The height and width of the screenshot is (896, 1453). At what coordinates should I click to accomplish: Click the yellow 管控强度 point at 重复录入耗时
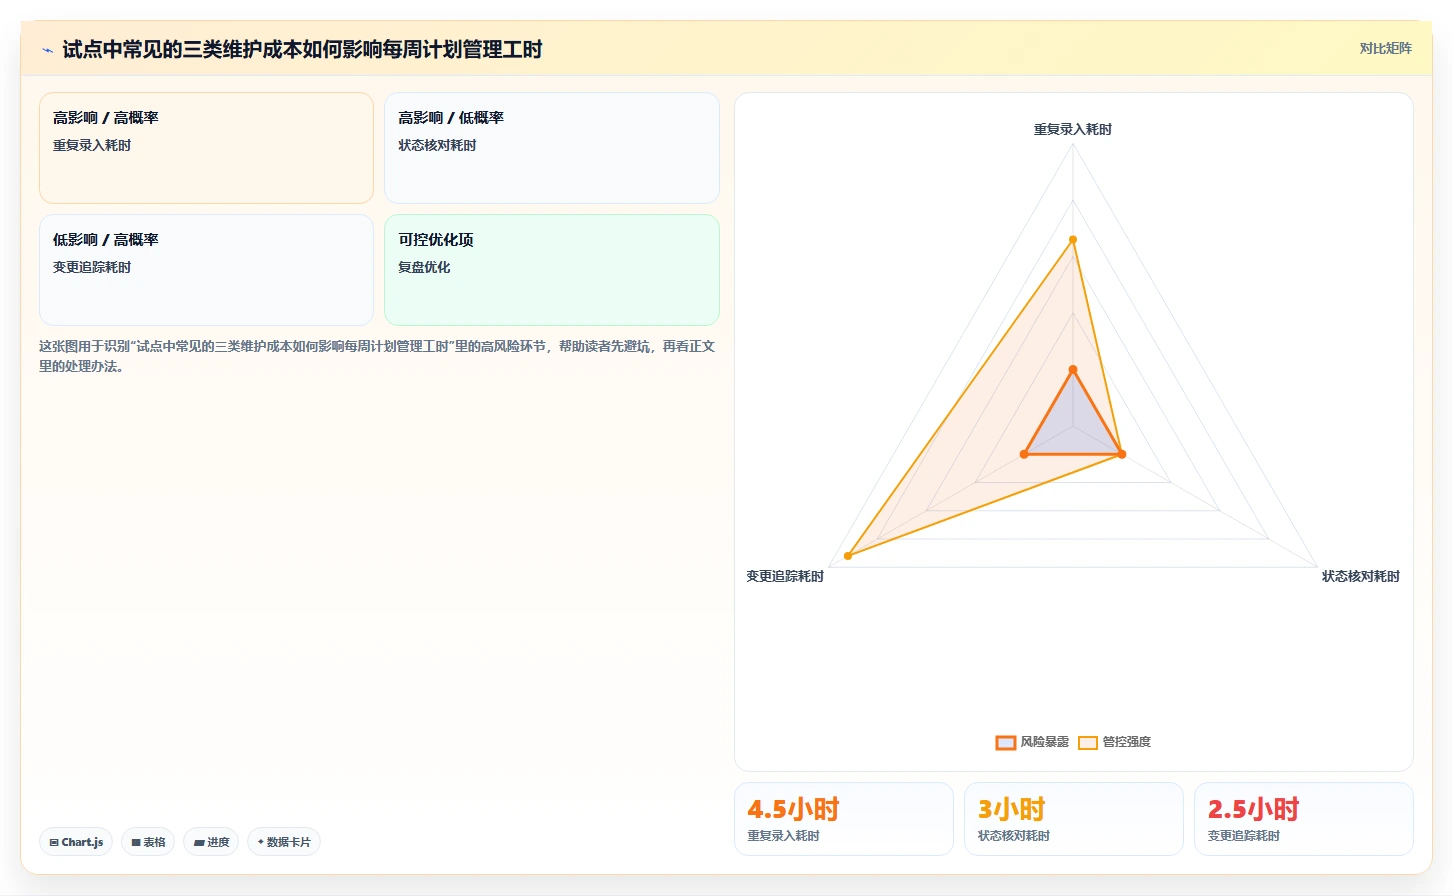pos(1073,240)
